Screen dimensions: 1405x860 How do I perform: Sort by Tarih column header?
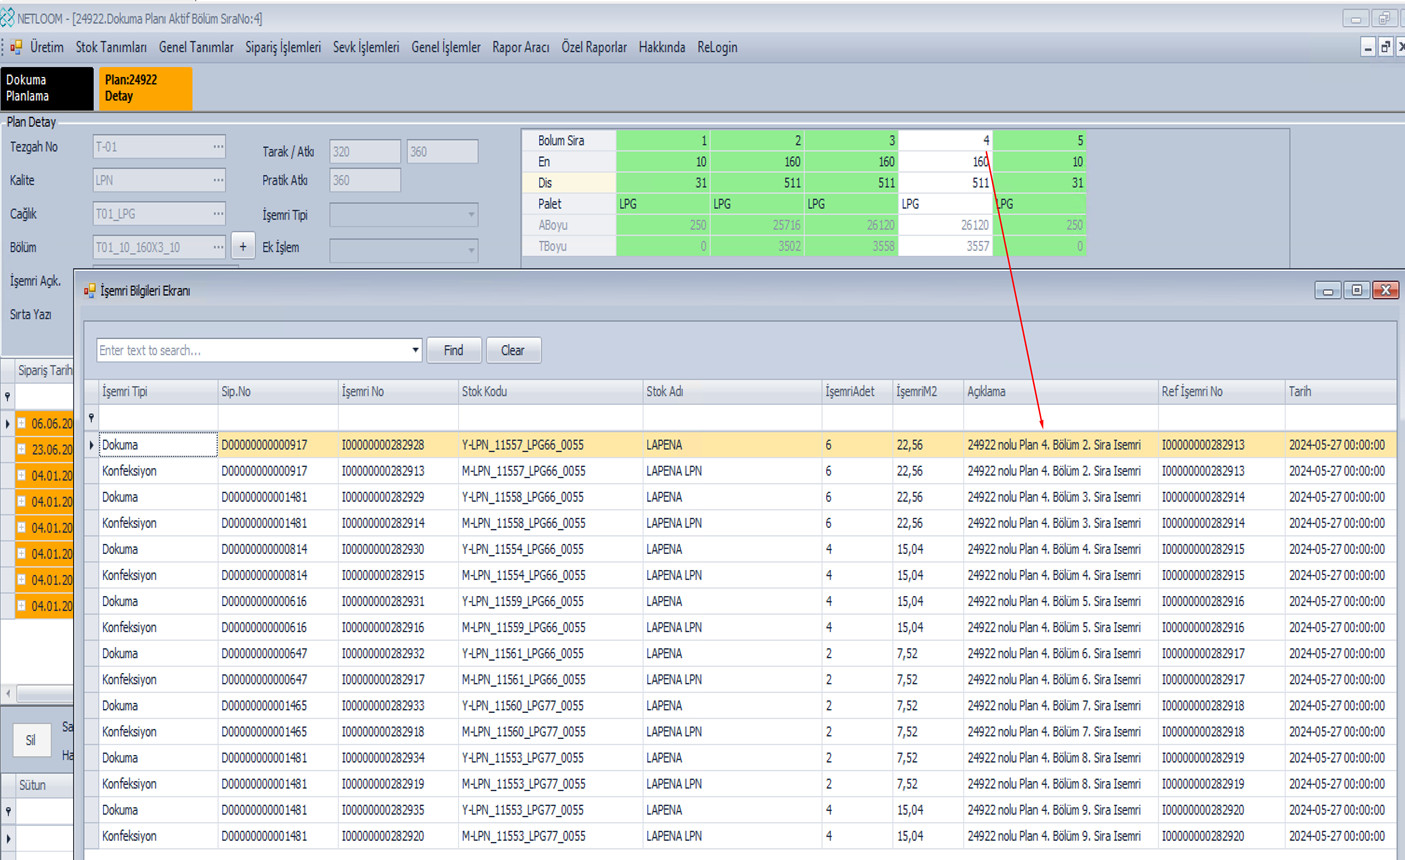tap(1340, 392)
